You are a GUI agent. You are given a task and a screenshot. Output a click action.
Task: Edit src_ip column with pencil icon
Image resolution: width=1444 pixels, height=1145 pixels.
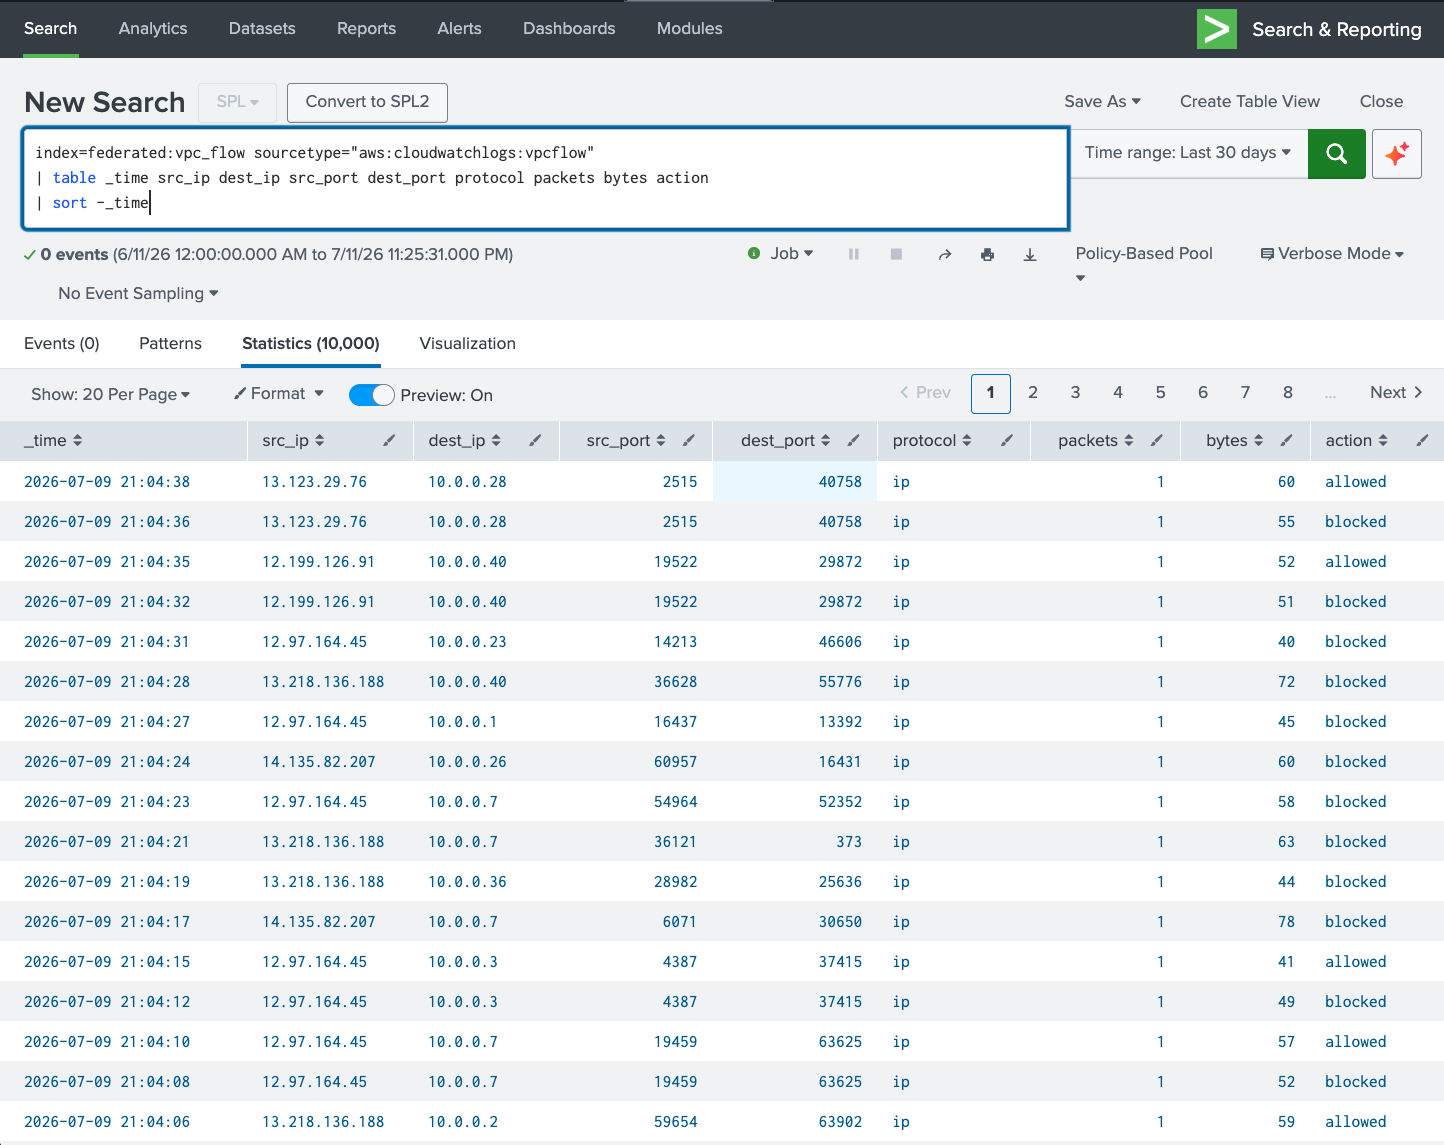[x=389, y=440]
